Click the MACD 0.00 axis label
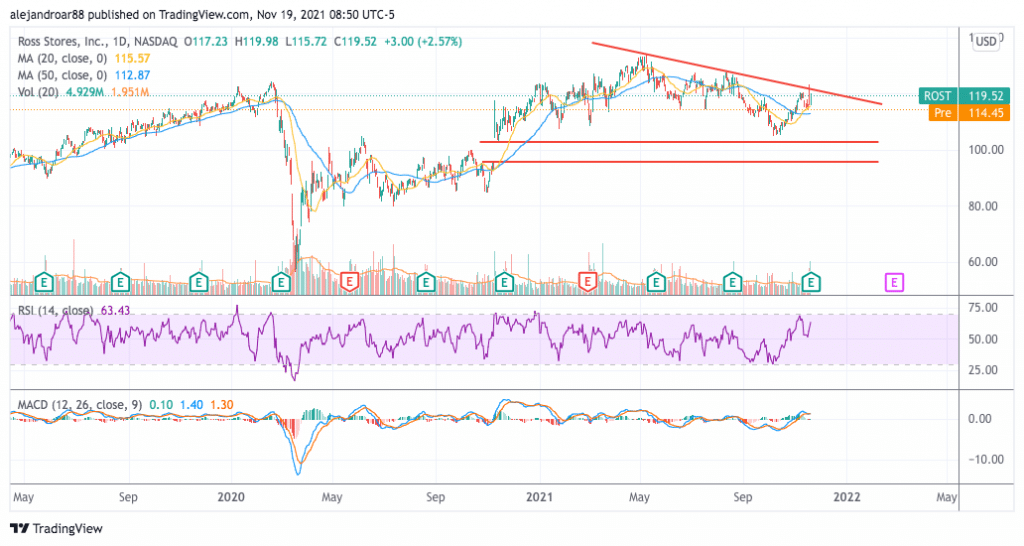This screenshot has height=546, width=1024. click(x=980, y=419)
